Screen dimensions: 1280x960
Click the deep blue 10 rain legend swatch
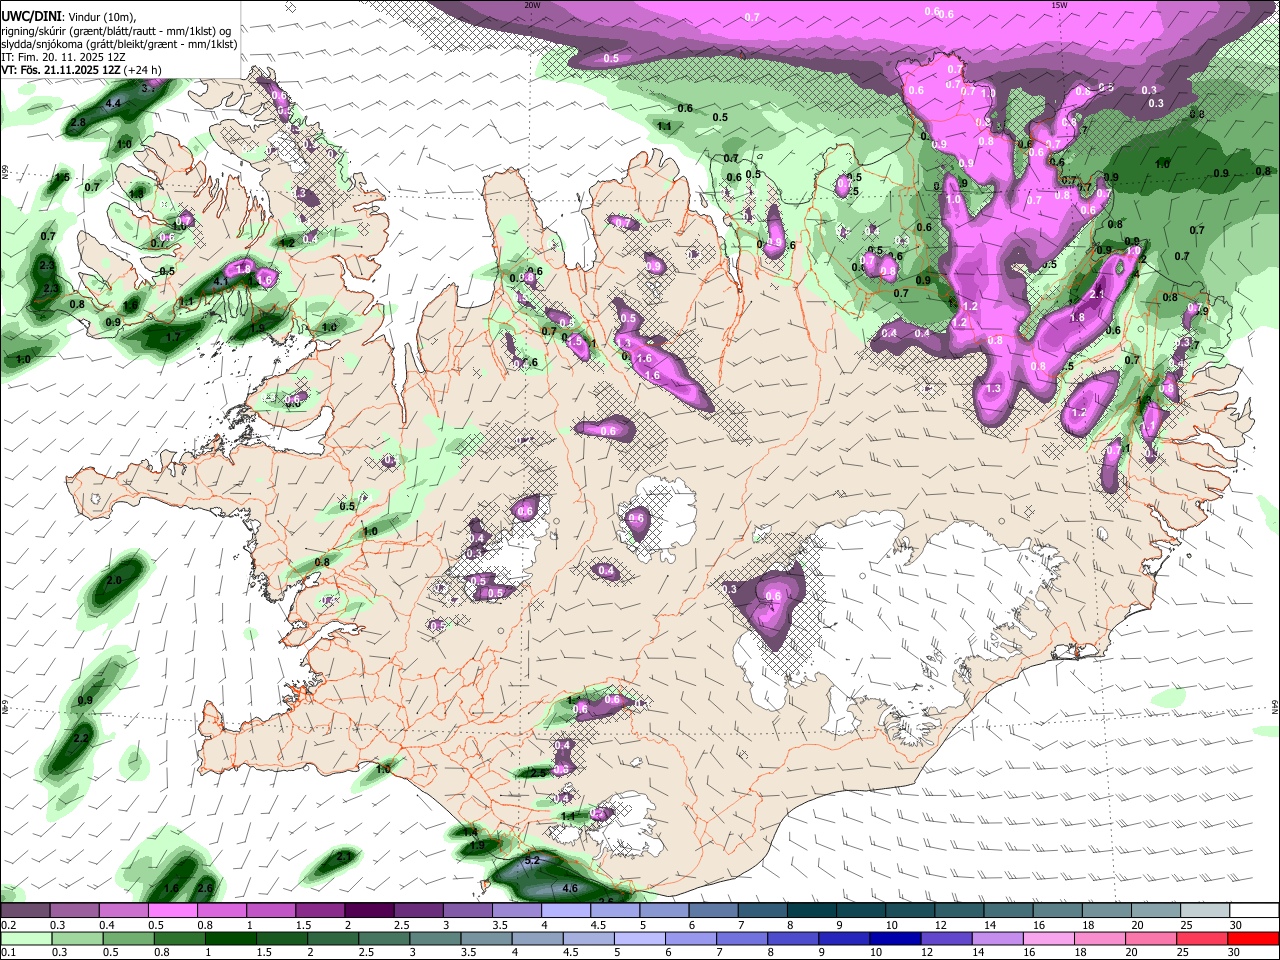(894, 938)
